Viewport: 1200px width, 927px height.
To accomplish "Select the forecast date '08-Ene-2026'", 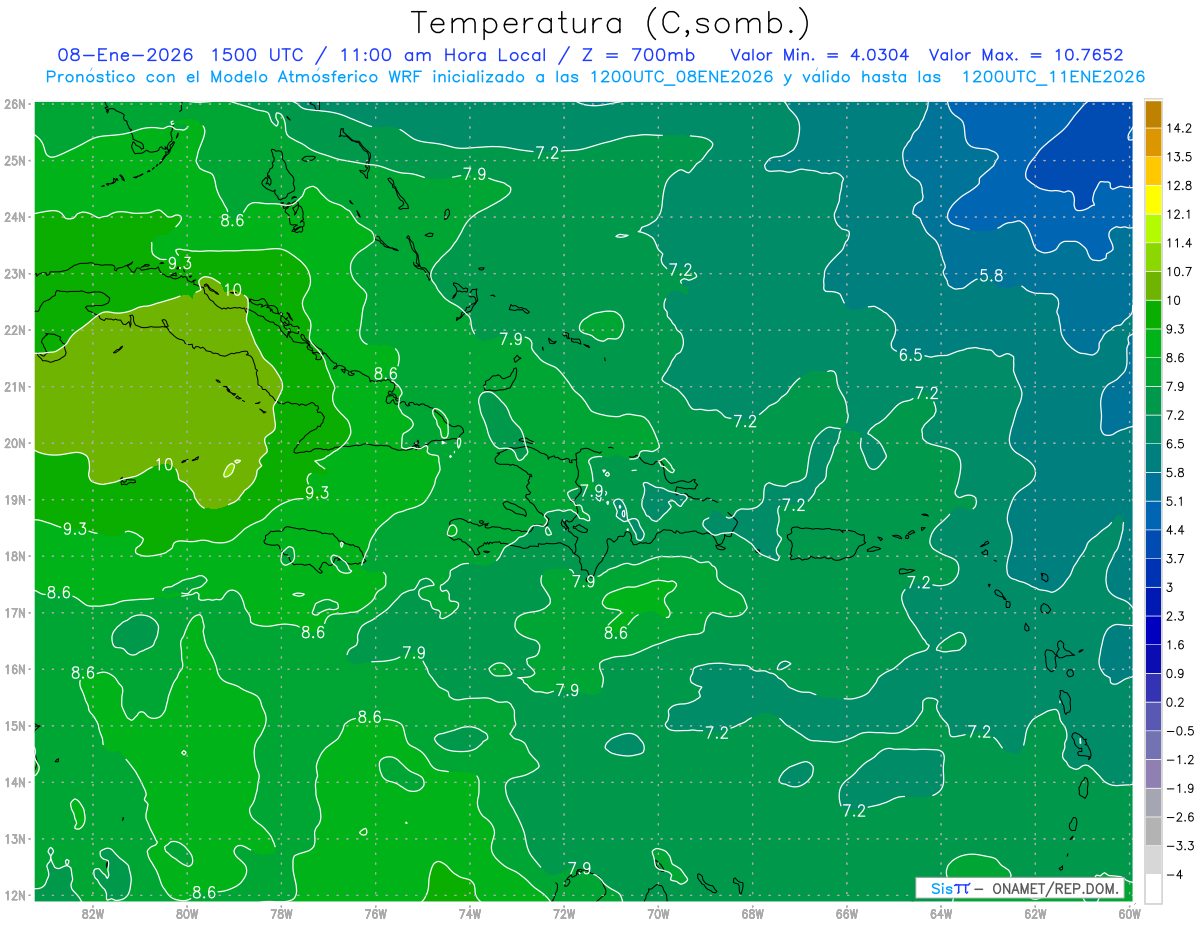I will pos(124,54).
